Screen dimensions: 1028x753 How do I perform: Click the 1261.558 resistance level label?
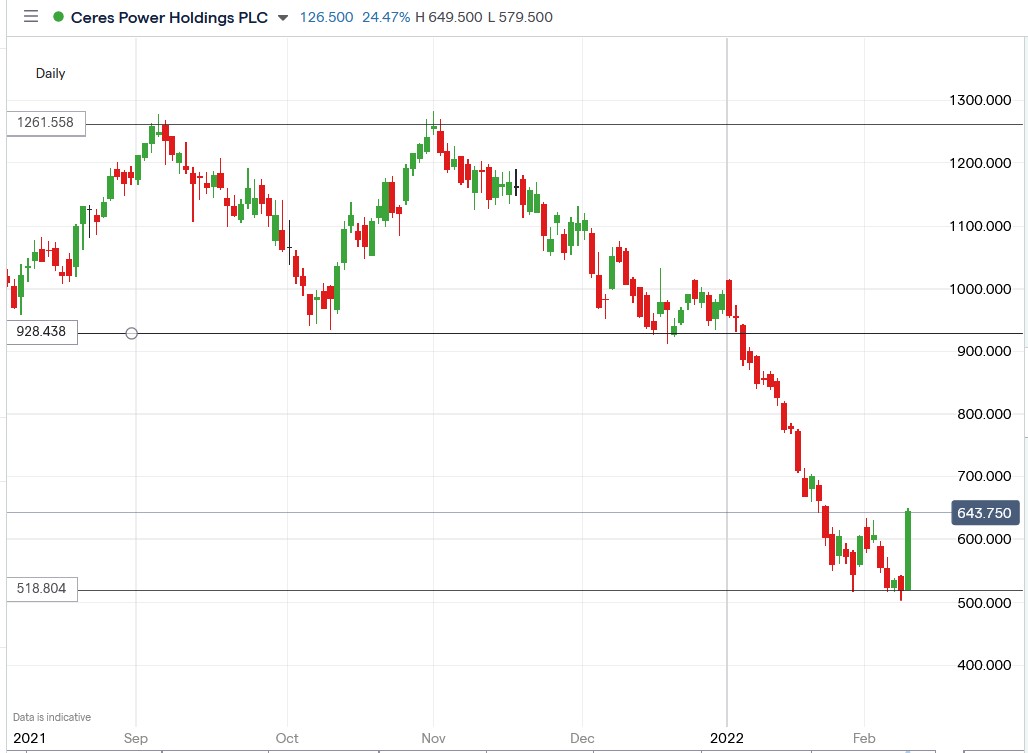(x=44, y=124)
